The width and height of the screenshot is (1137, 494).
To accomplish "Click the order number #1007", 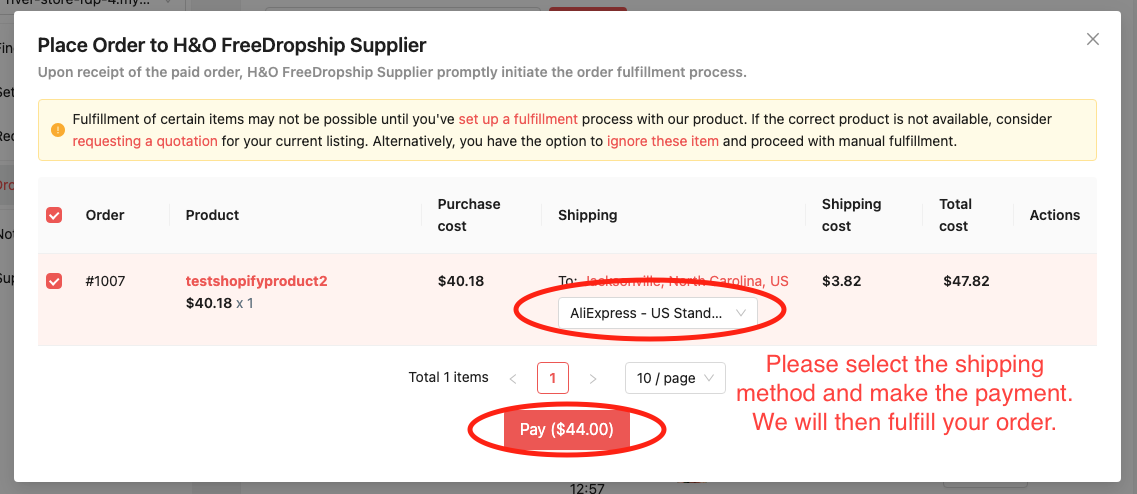I will pos(105,281).
